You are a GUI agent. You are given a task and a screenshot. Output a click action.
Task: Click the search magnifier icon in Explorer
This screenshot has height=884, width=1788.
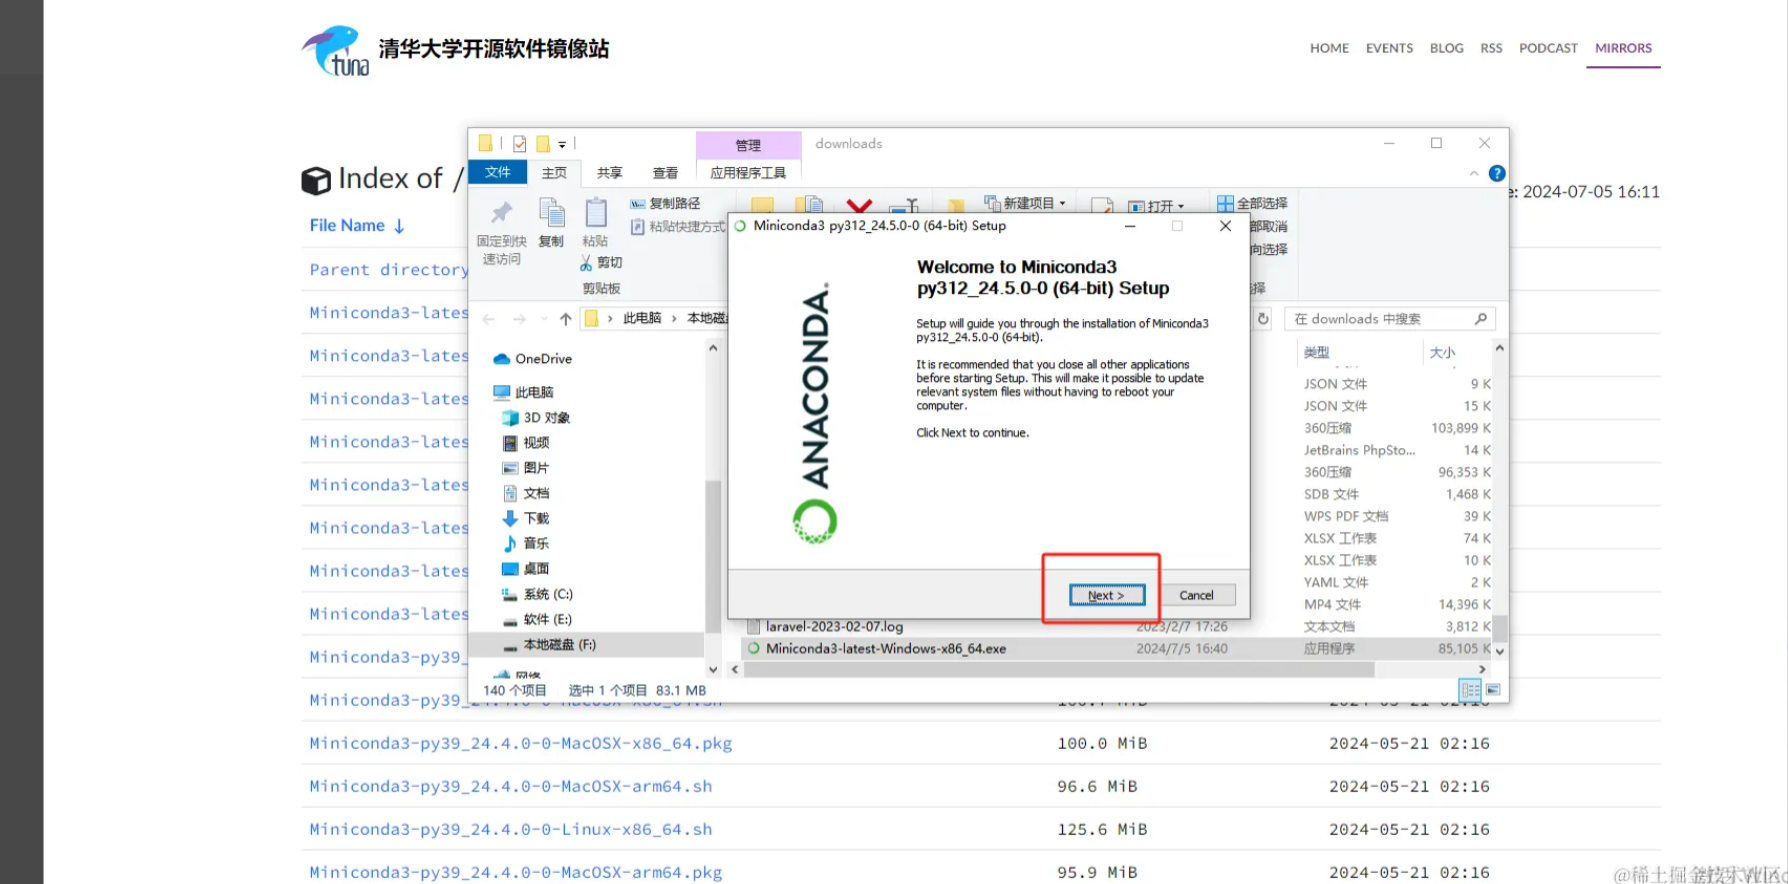click(1481, 319)
